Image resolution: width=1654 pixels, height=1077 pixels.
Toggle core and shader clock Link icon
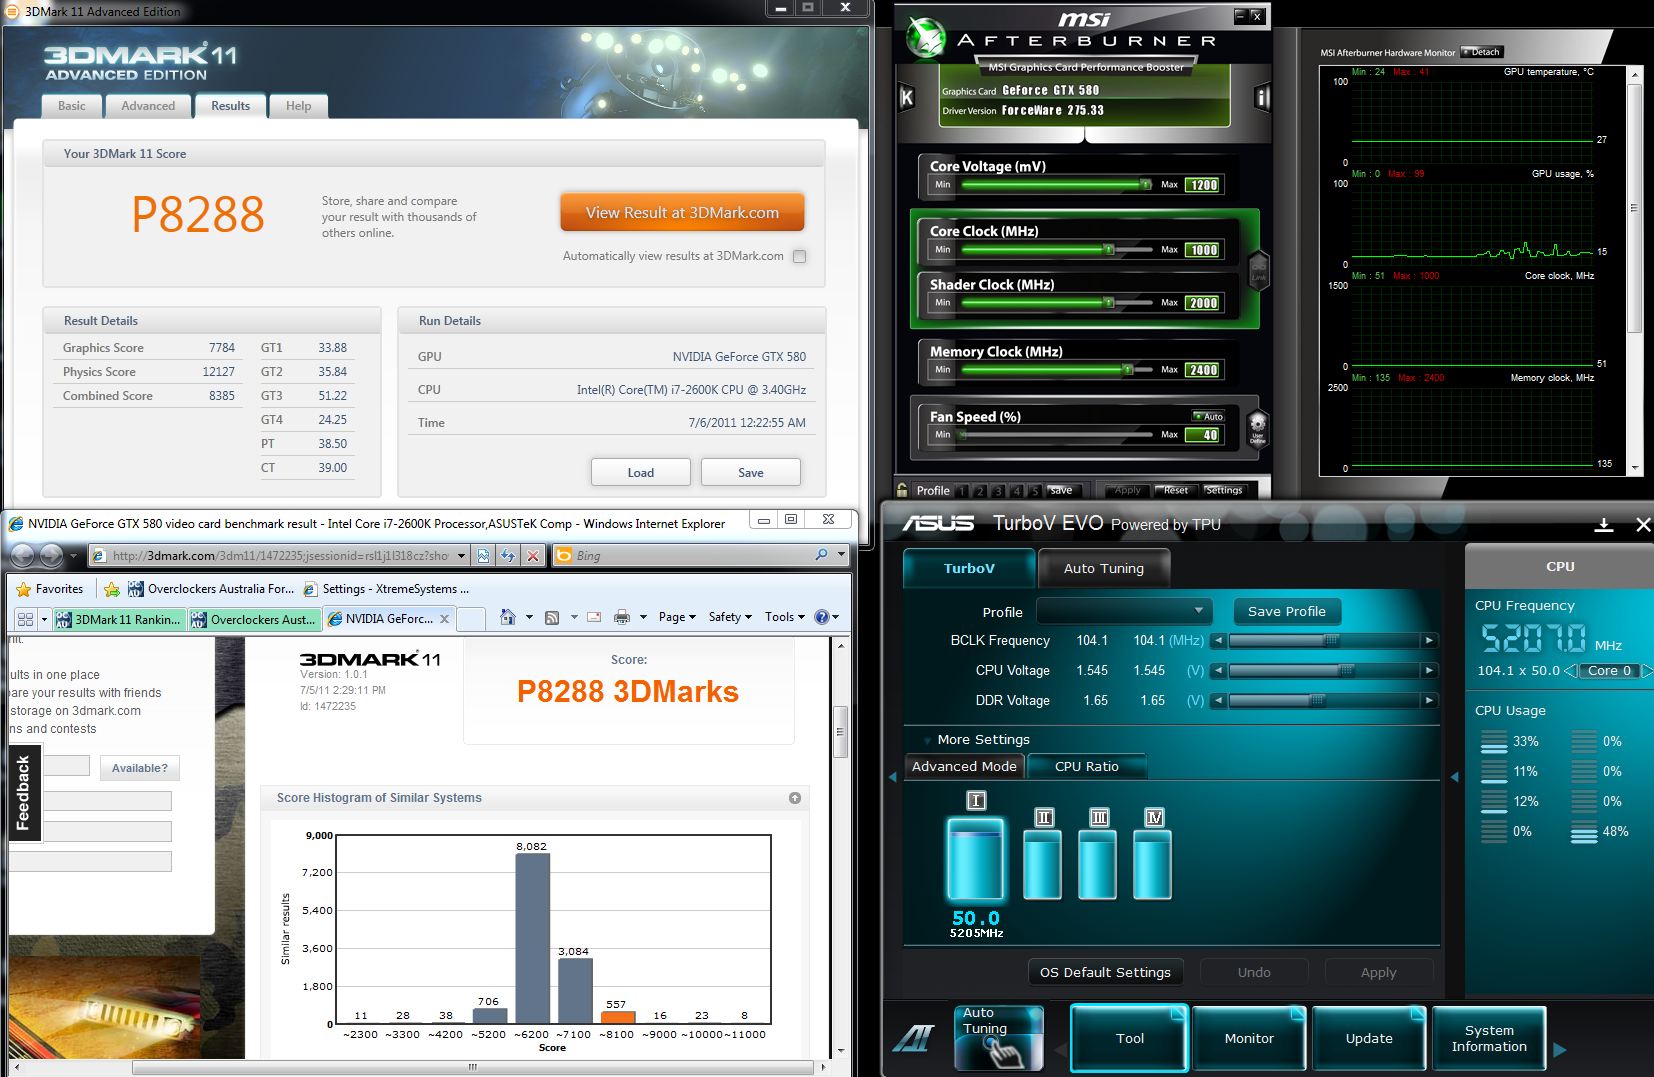coord(1259,270)
